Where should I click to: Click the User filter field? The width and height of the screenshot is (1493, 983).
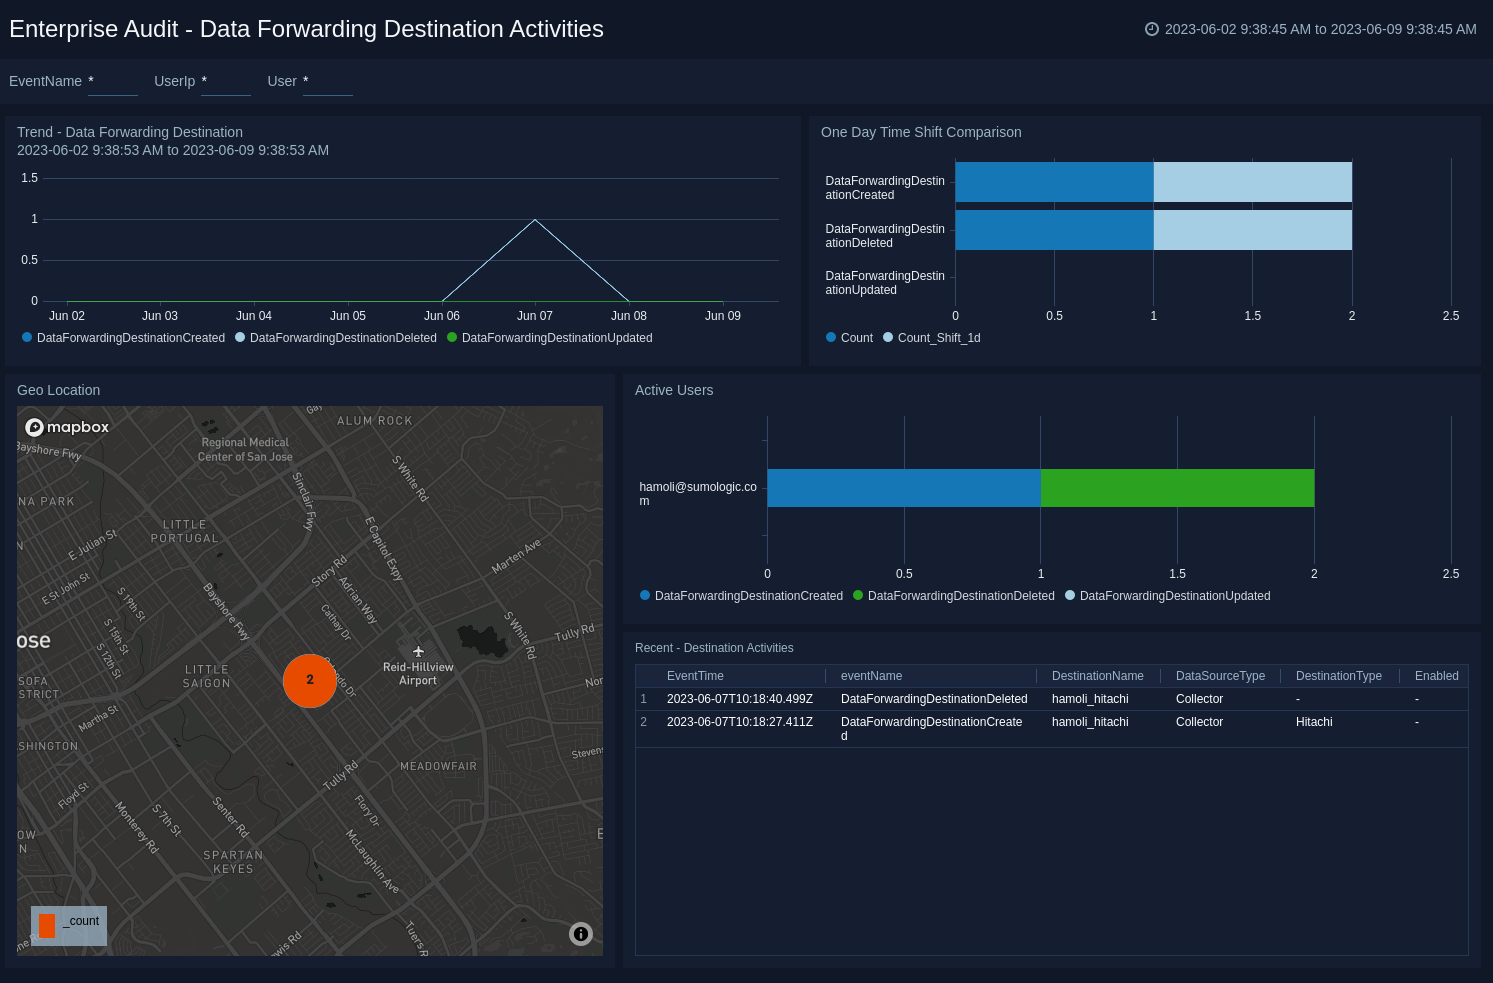pyautogui.click(x=327, y=82)
